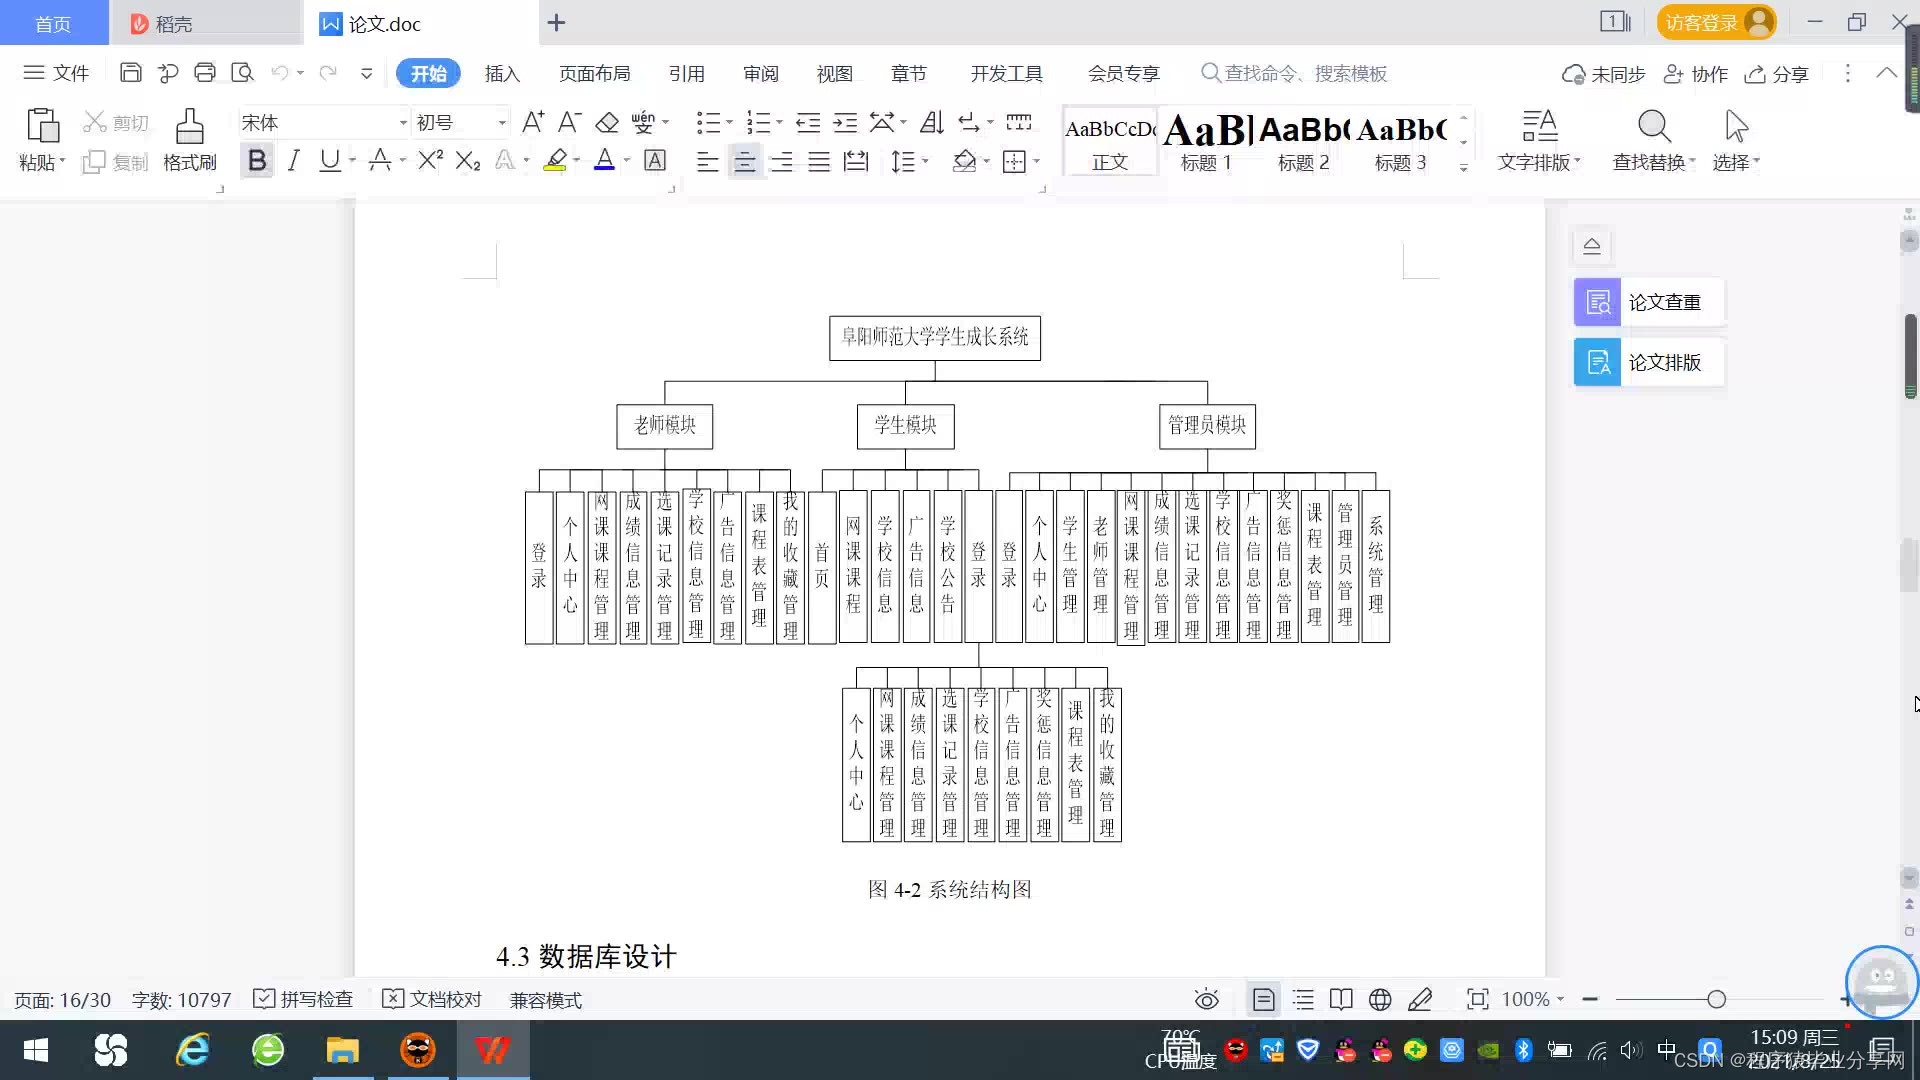
Task: Open the font name dropdown 宋体
Action: point(403,123)
